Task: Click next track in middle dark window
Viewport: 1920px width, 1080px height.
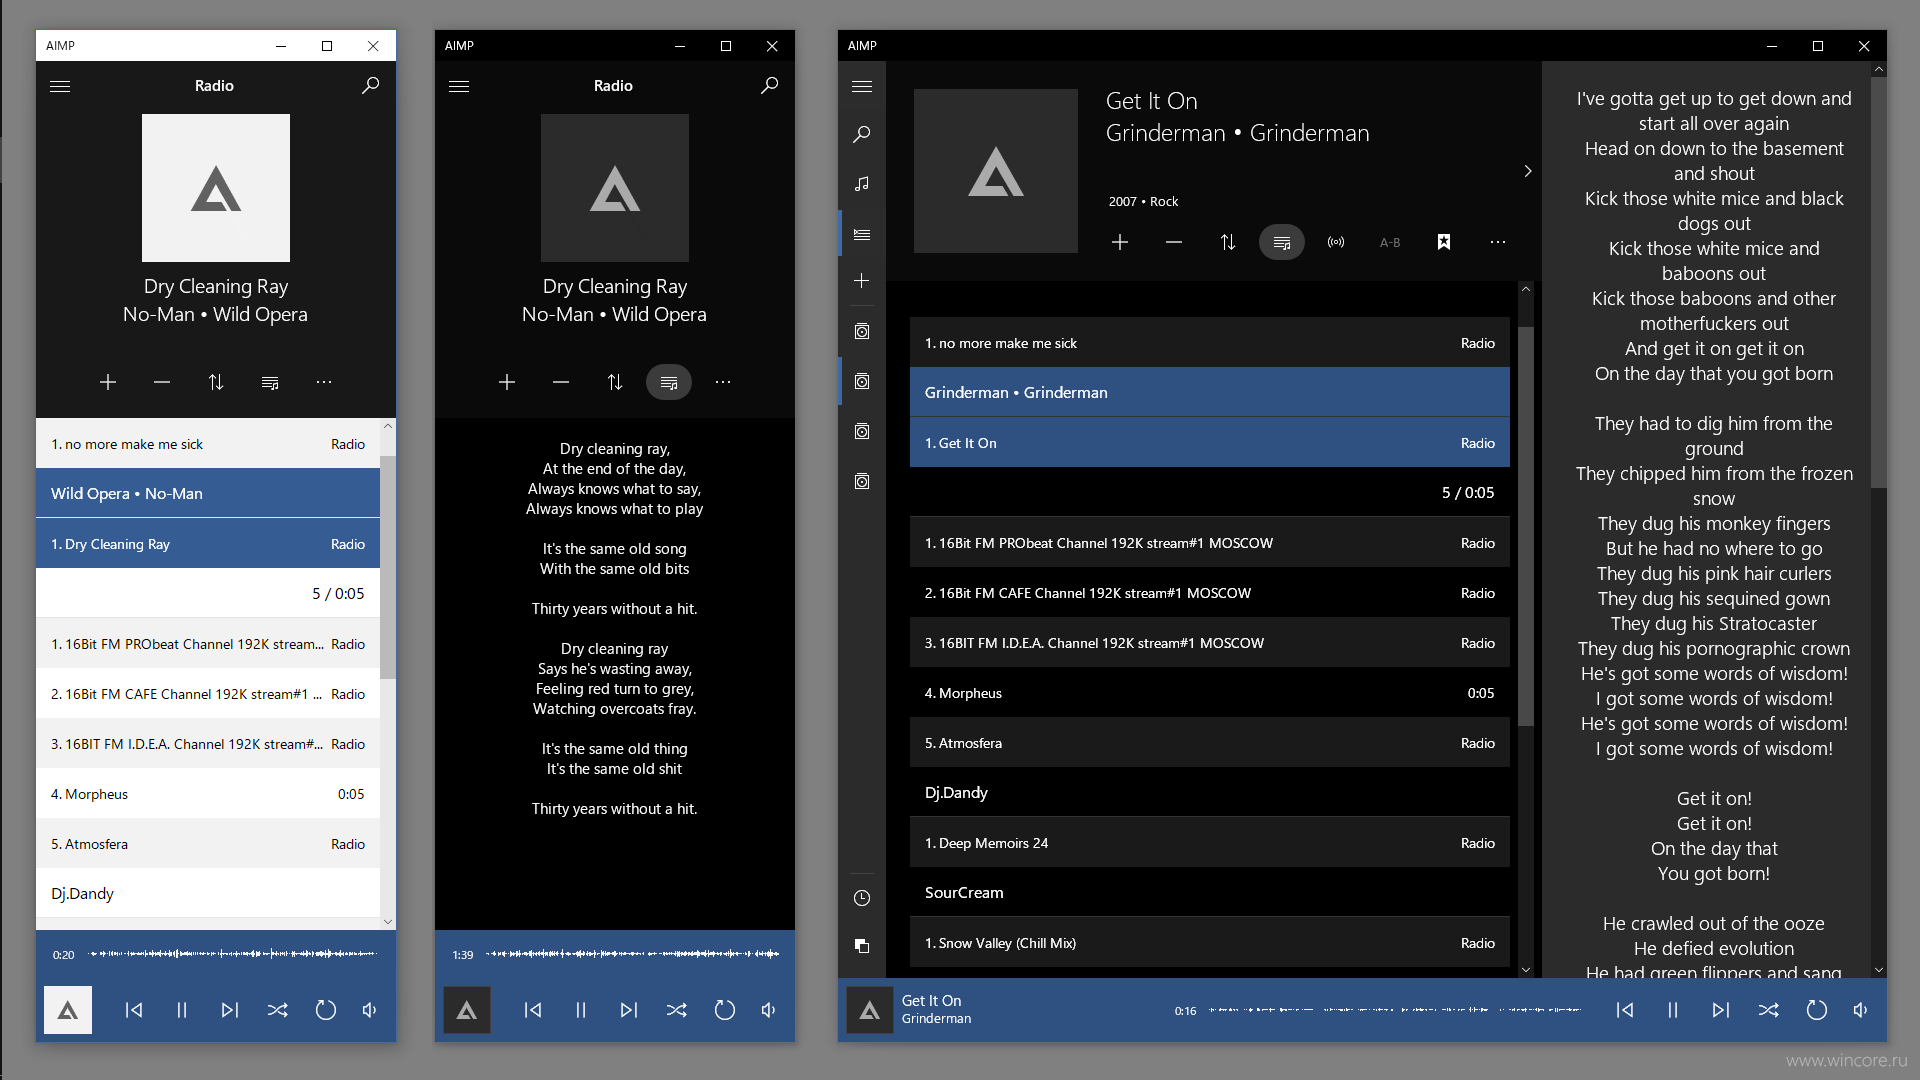Action: tap(629, 1010)
